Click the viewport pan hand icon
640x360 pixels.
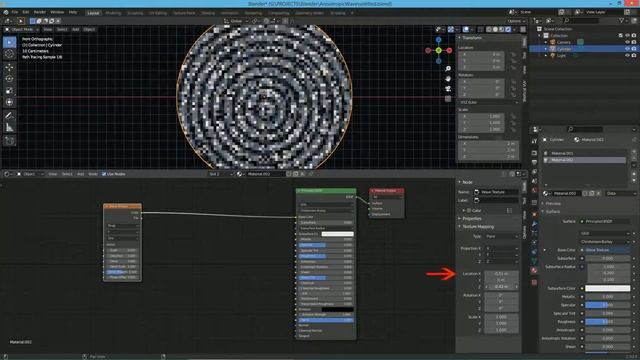point(448,78)
